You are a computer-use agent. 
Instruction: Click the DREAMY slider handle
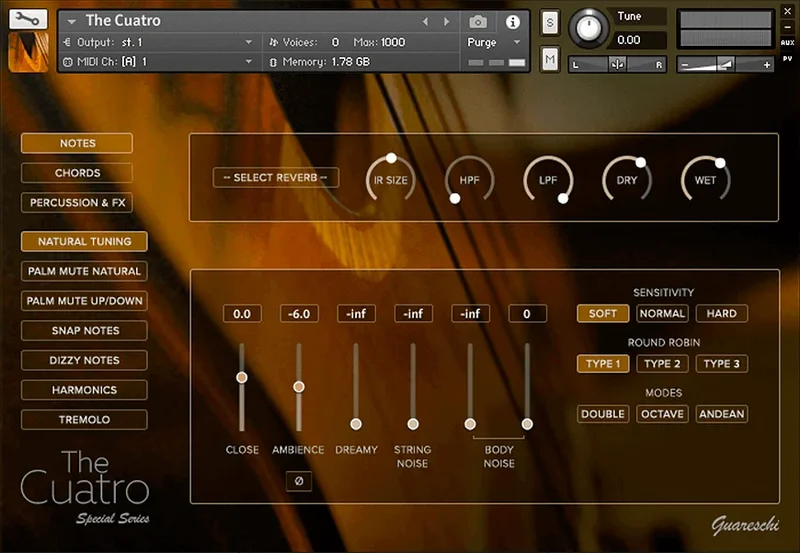coord(356,424)
